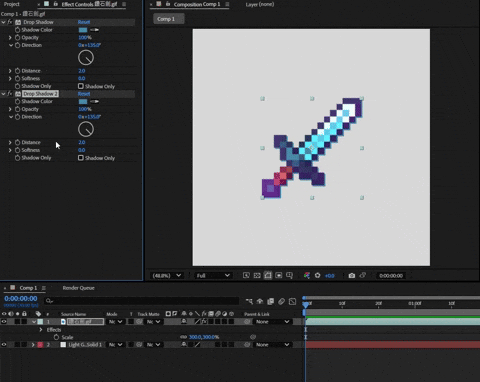
Task: Toggle lock icon on Effect Controls tab
Action: coord(55,4)
